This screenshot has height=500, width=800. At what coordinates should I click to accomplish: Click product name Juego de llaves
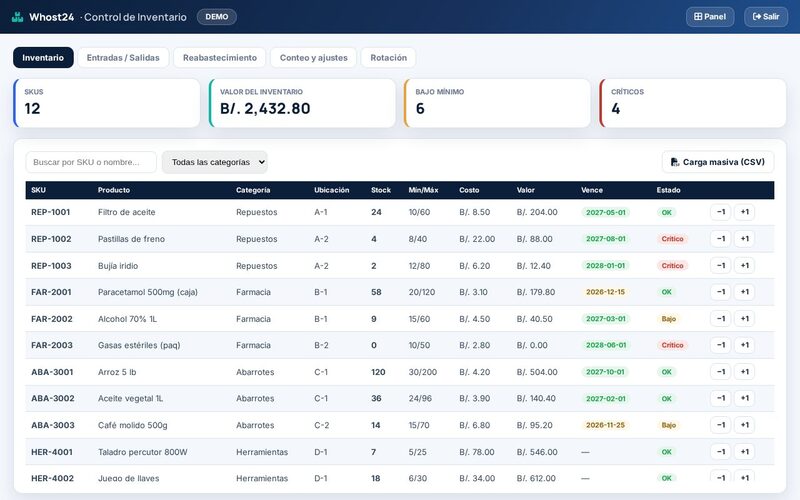coord(129,479)
